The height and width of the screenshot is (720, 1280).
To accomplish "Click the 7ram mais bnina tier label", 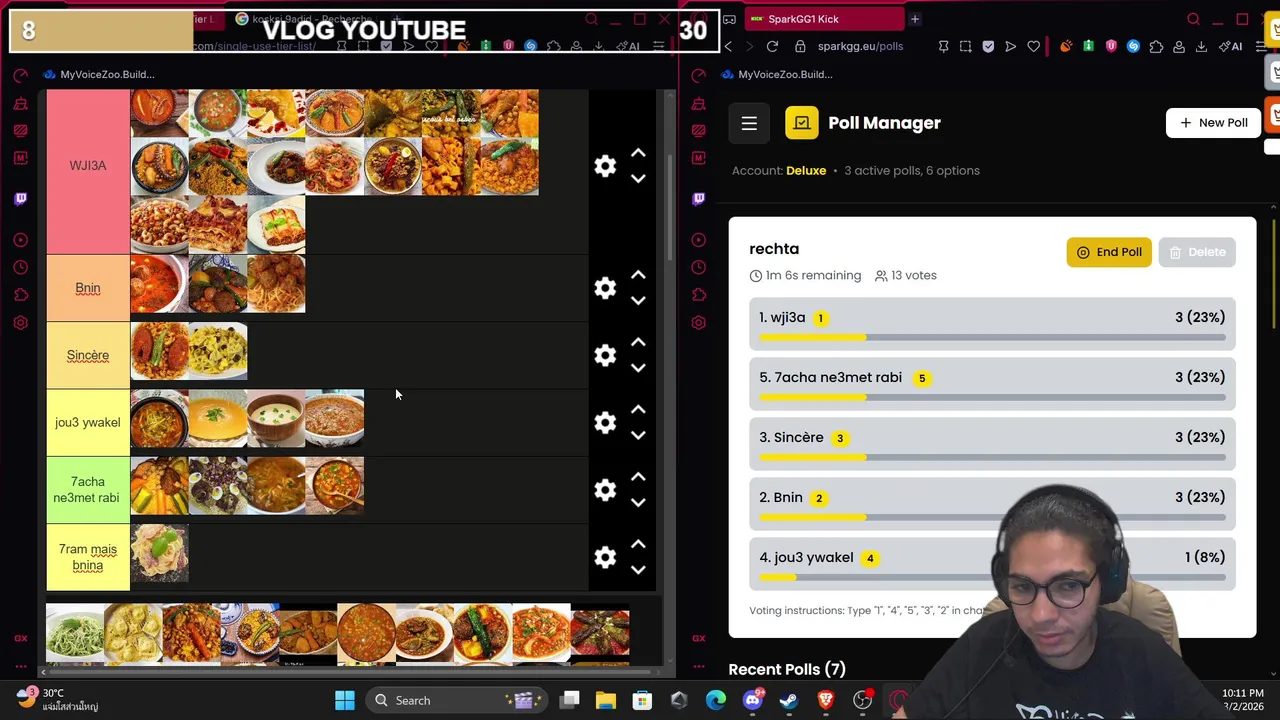I will (x=88, y=557).
